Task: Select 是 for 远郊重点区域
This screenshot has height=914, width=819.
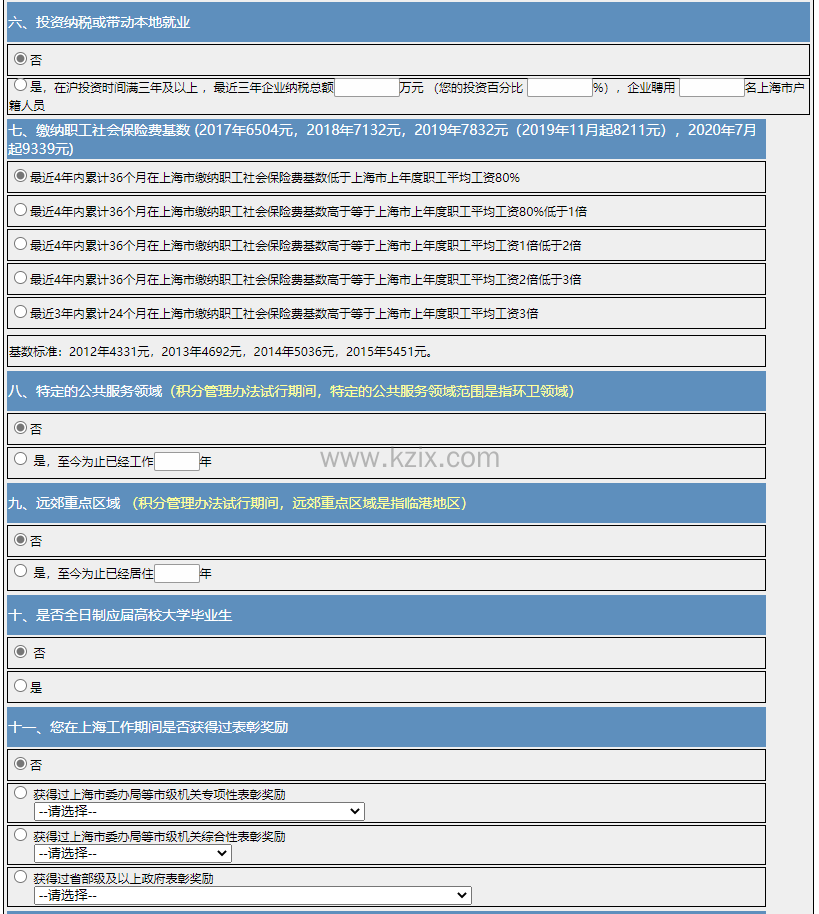Action: coord(20,572)
